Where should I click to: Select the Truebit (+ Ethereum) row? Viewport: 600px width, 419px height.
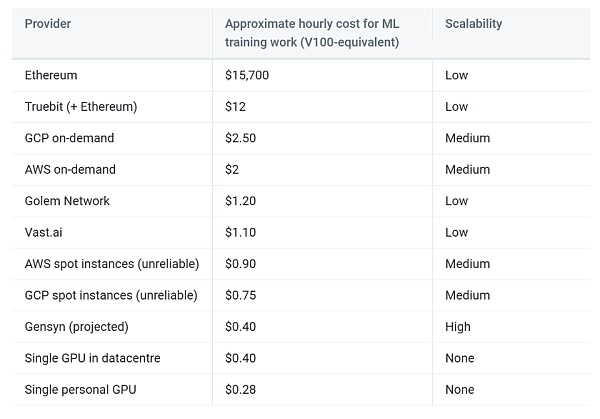(x=81, y=107)
